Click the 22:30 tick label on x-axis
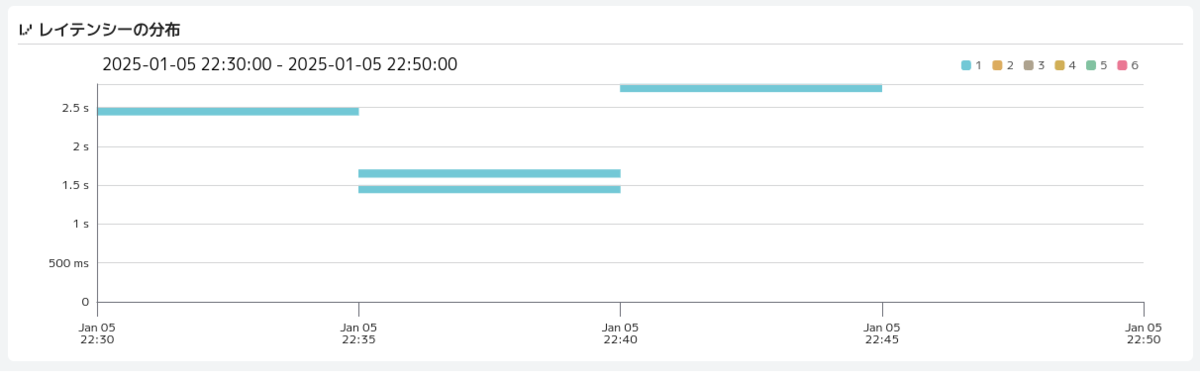1200x377 pixels. tap(97, 332)
